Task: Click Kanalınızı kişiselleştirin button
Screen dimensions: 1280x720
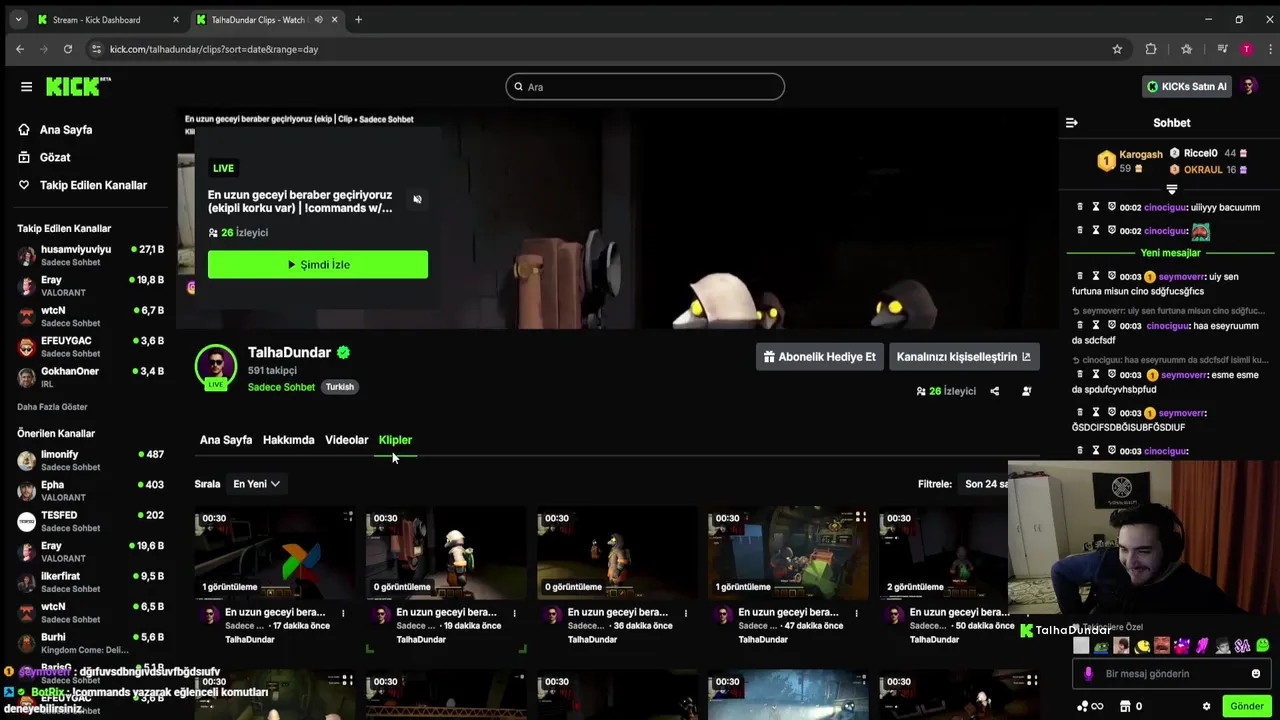Action: (963, 357)
